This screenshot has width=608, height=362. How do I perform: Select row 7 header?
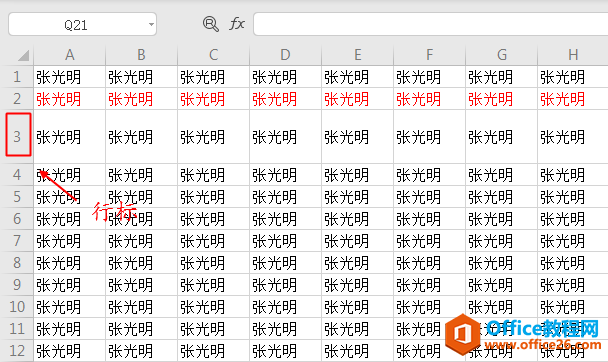(17, 241)
